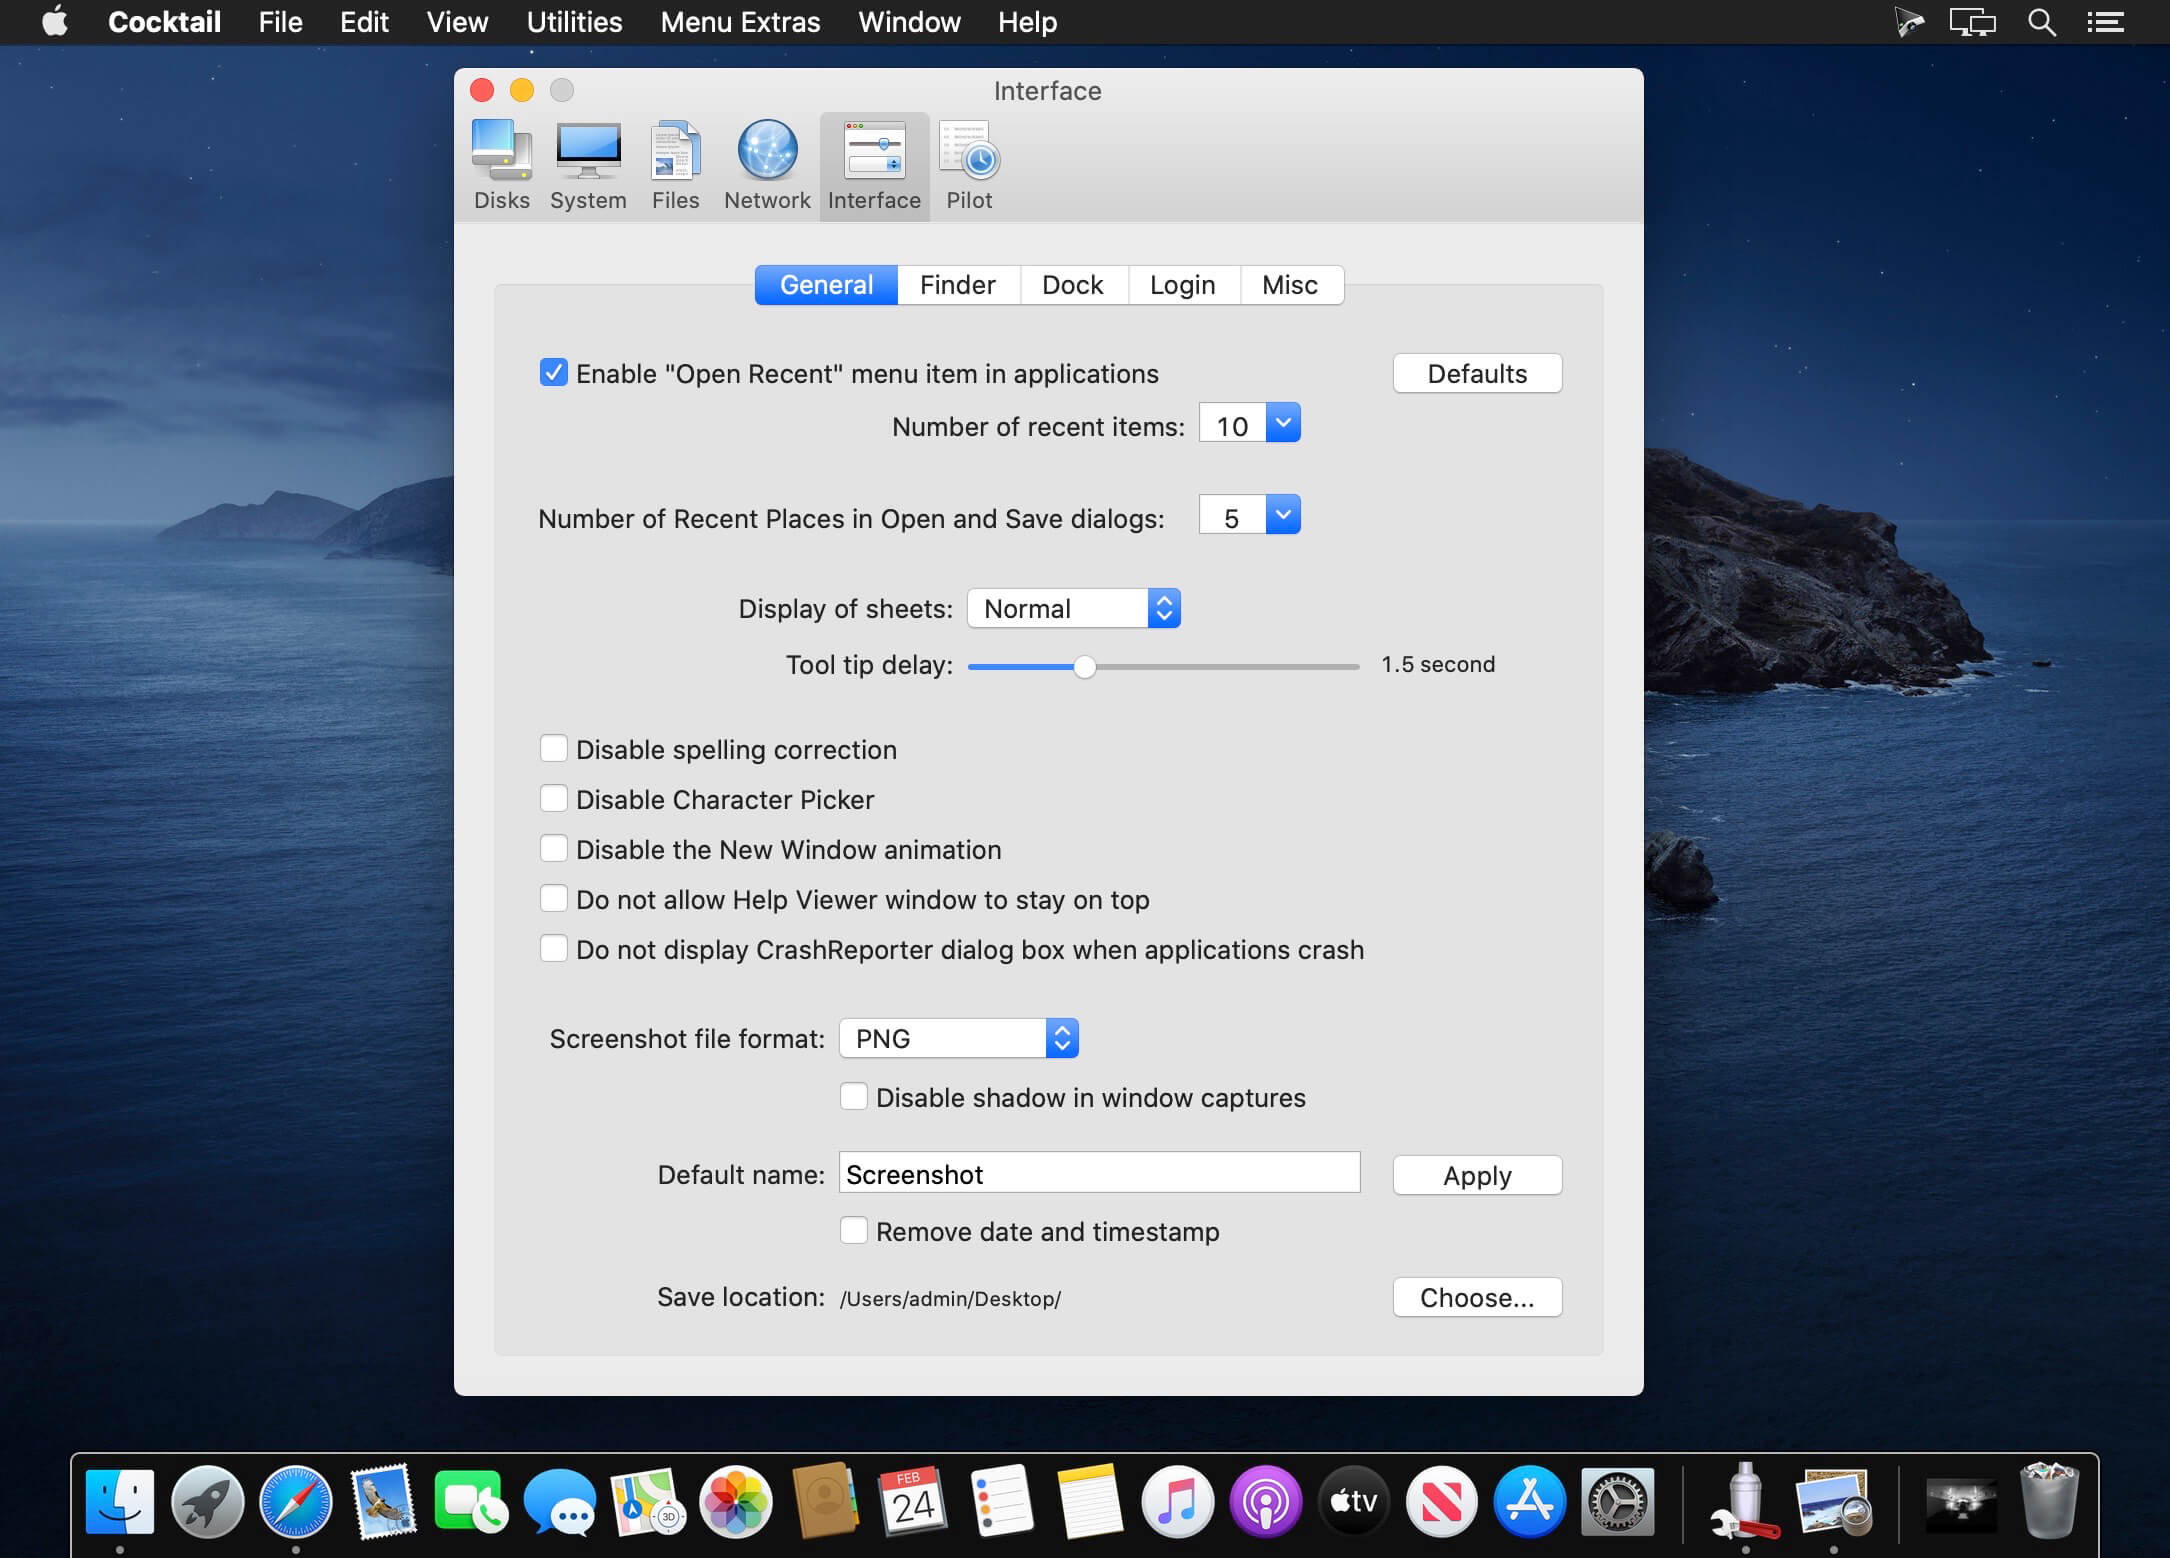Switch to the Finder tab
Viewport: 2170px width, 1558px height.
957,285
